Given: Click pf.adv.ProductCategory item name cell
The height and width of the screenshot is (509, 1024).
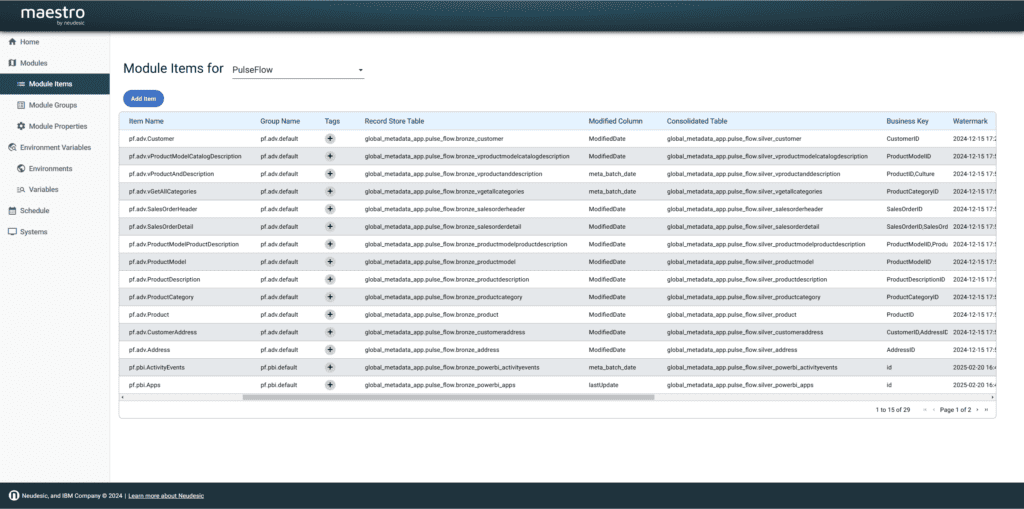Looking at the screenshot, I should [161, 297].
